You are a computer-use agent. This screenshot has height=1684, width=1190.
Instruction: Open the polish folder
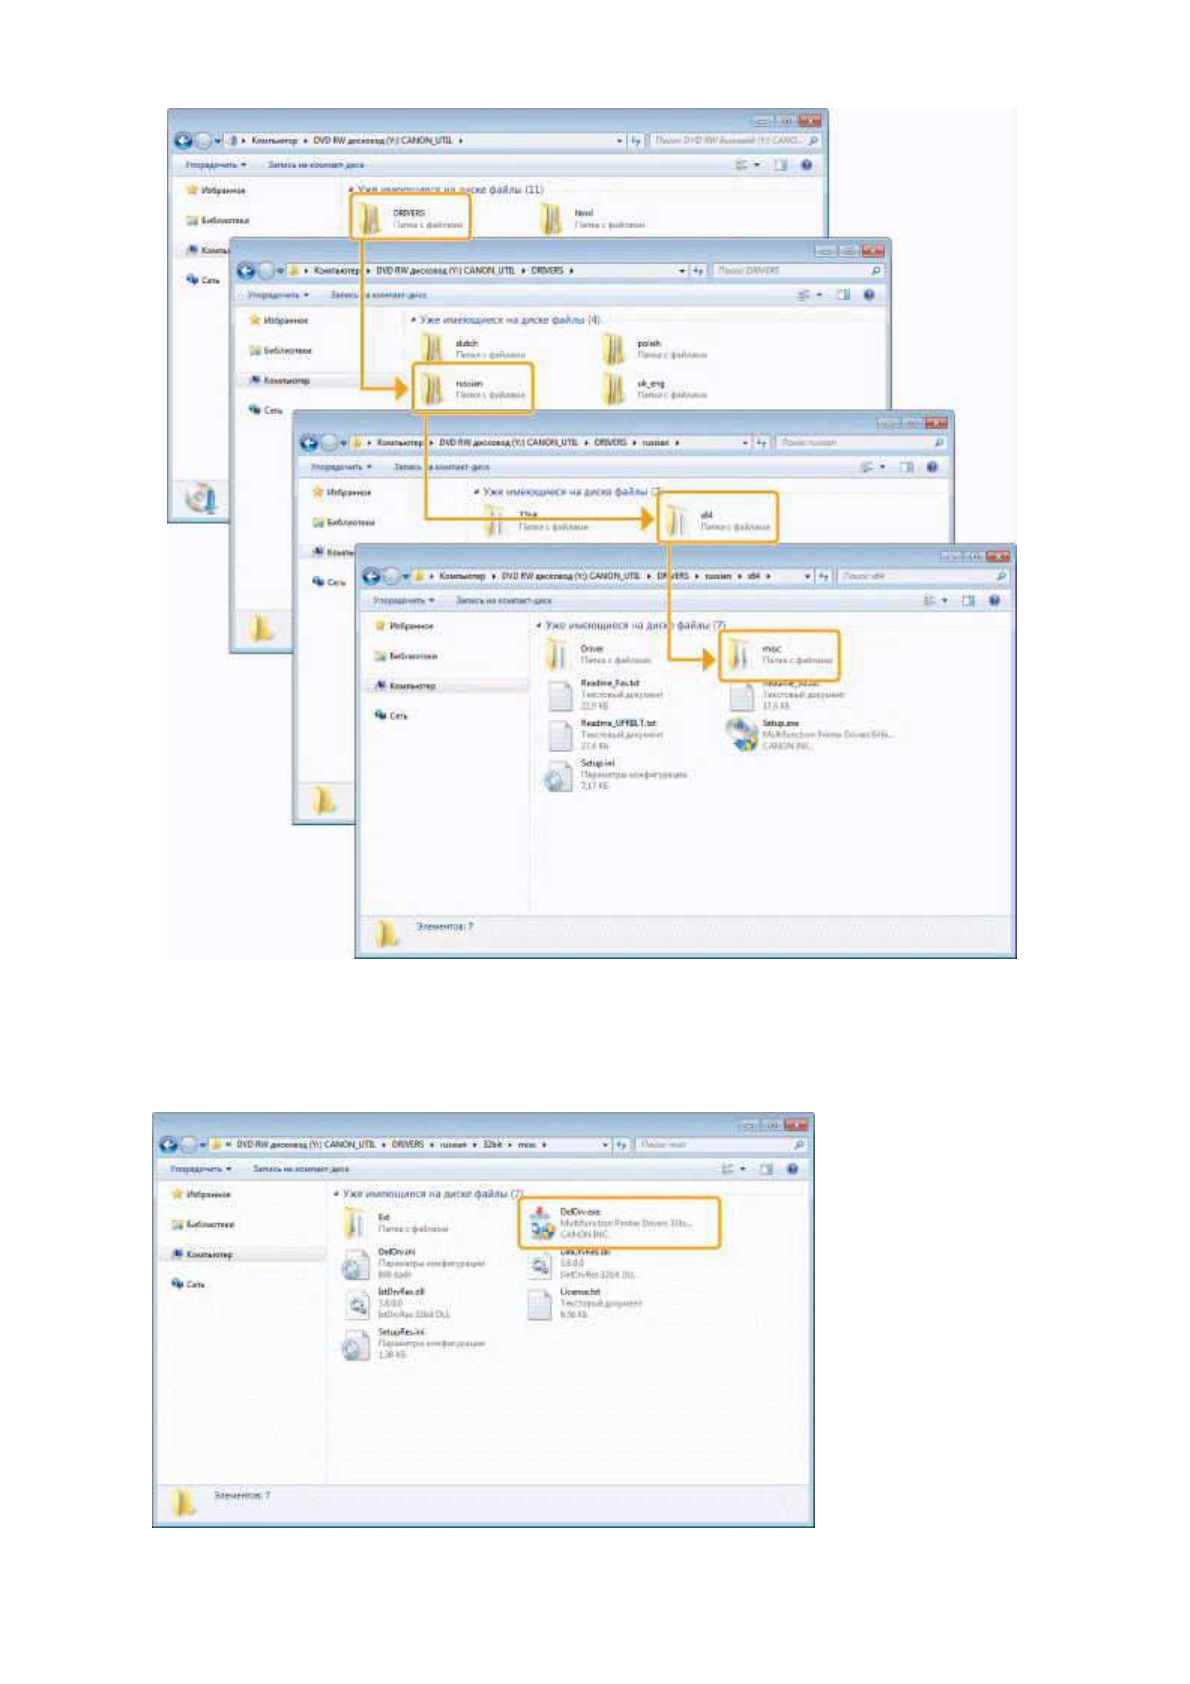pos(614,348)
